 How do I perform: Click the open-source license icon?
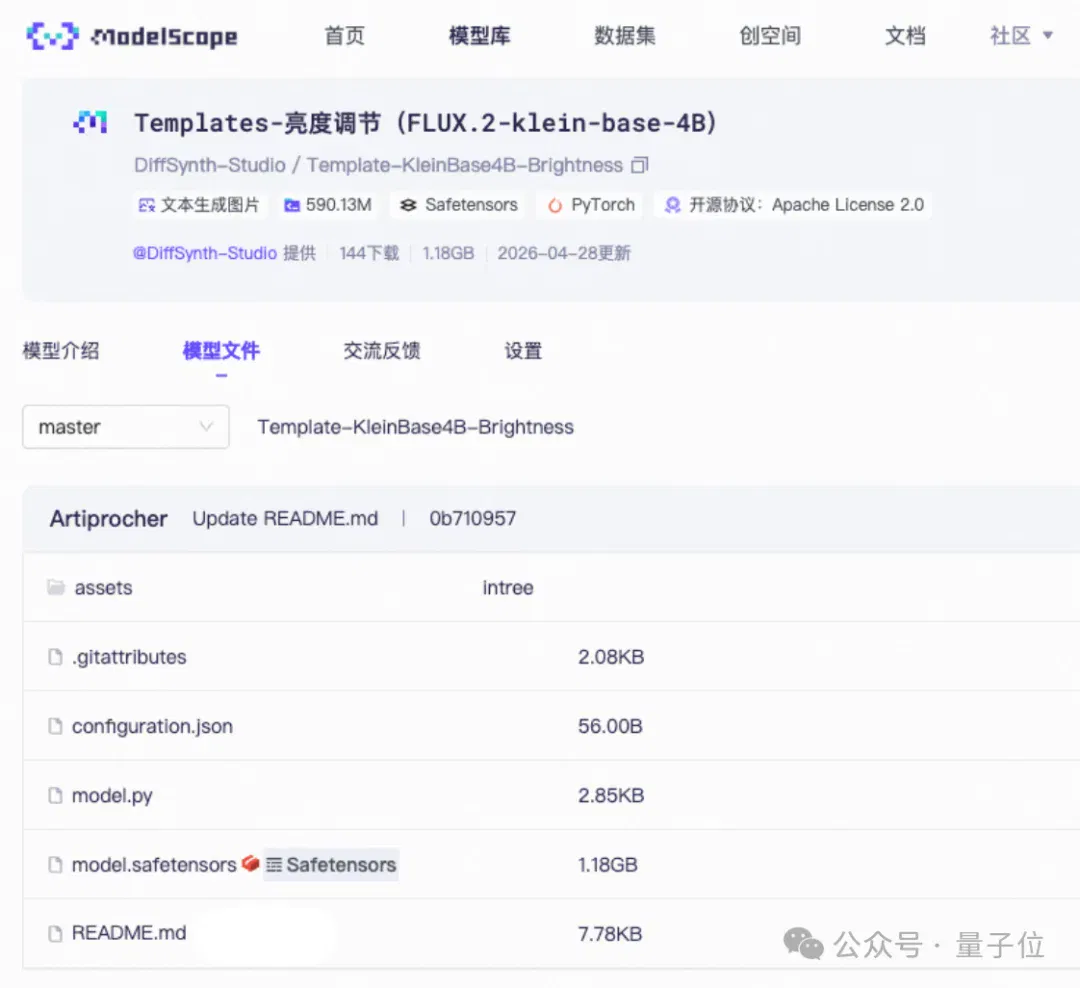click(x=672, y=205)
